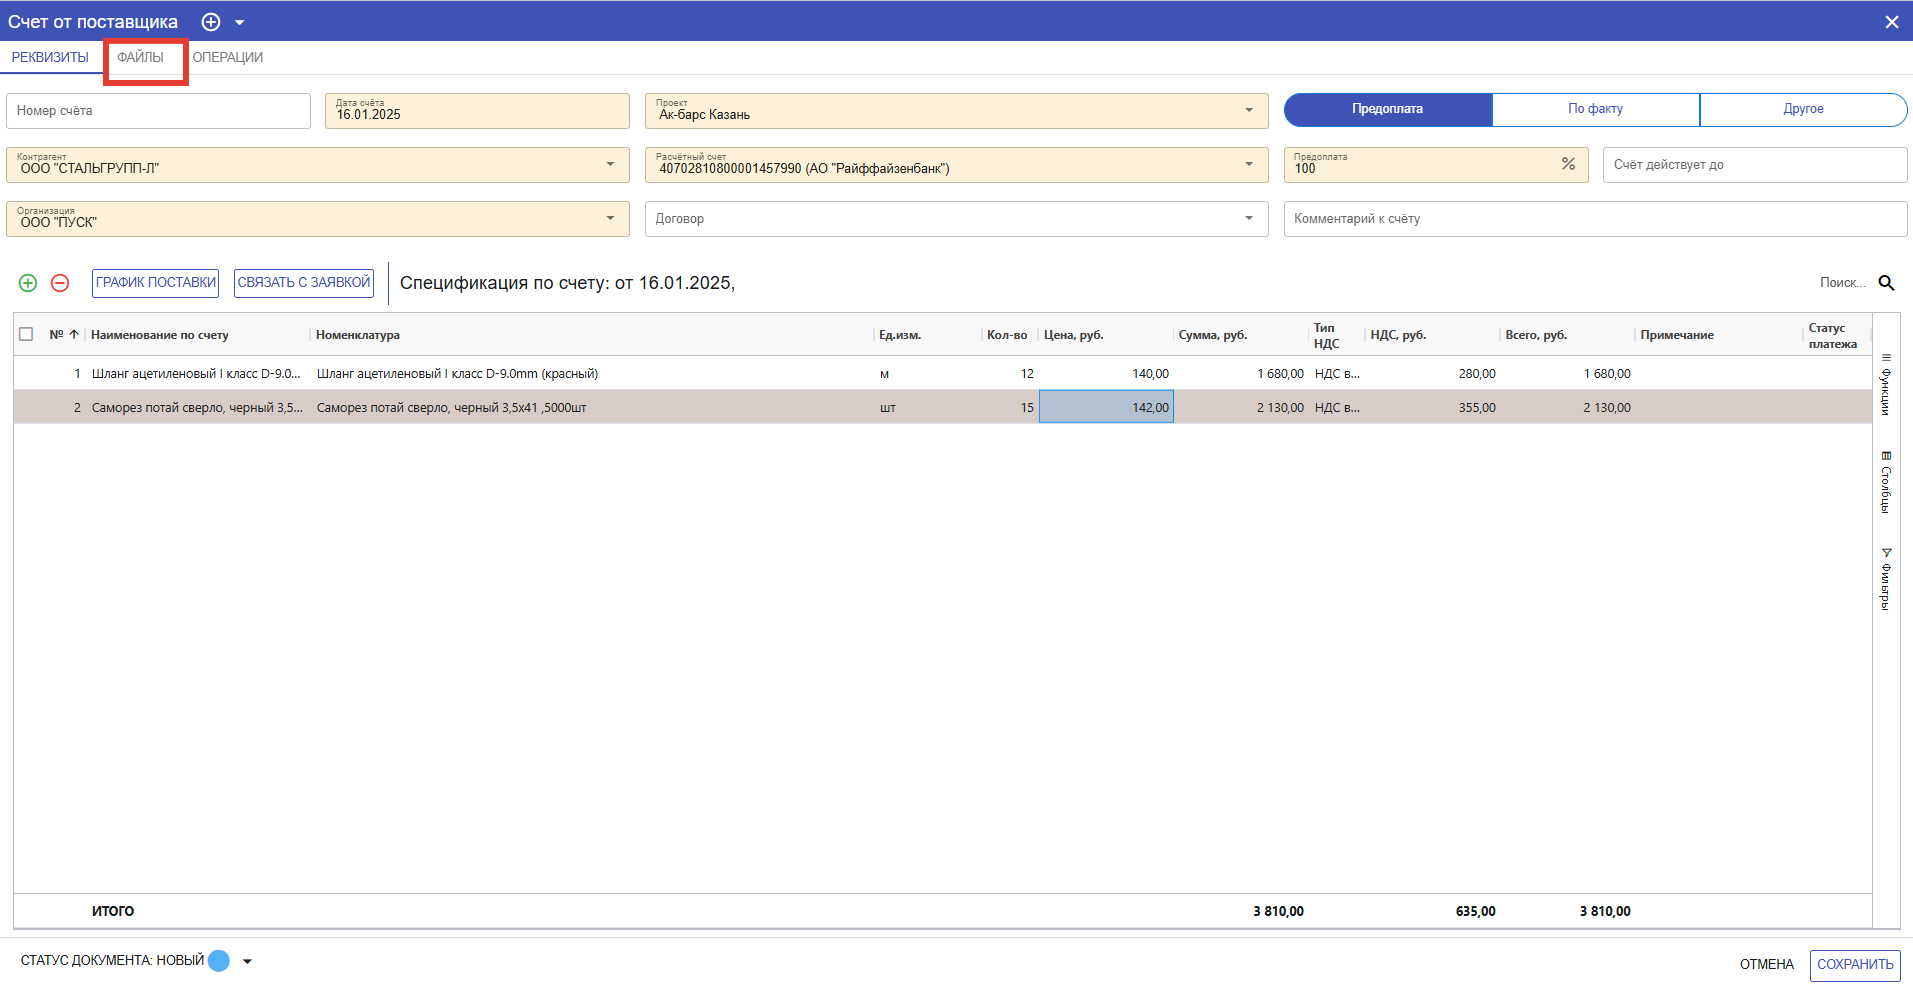Sort by the № column arrow
This screenshot has height=987, width=1913.
click(74, 334)
